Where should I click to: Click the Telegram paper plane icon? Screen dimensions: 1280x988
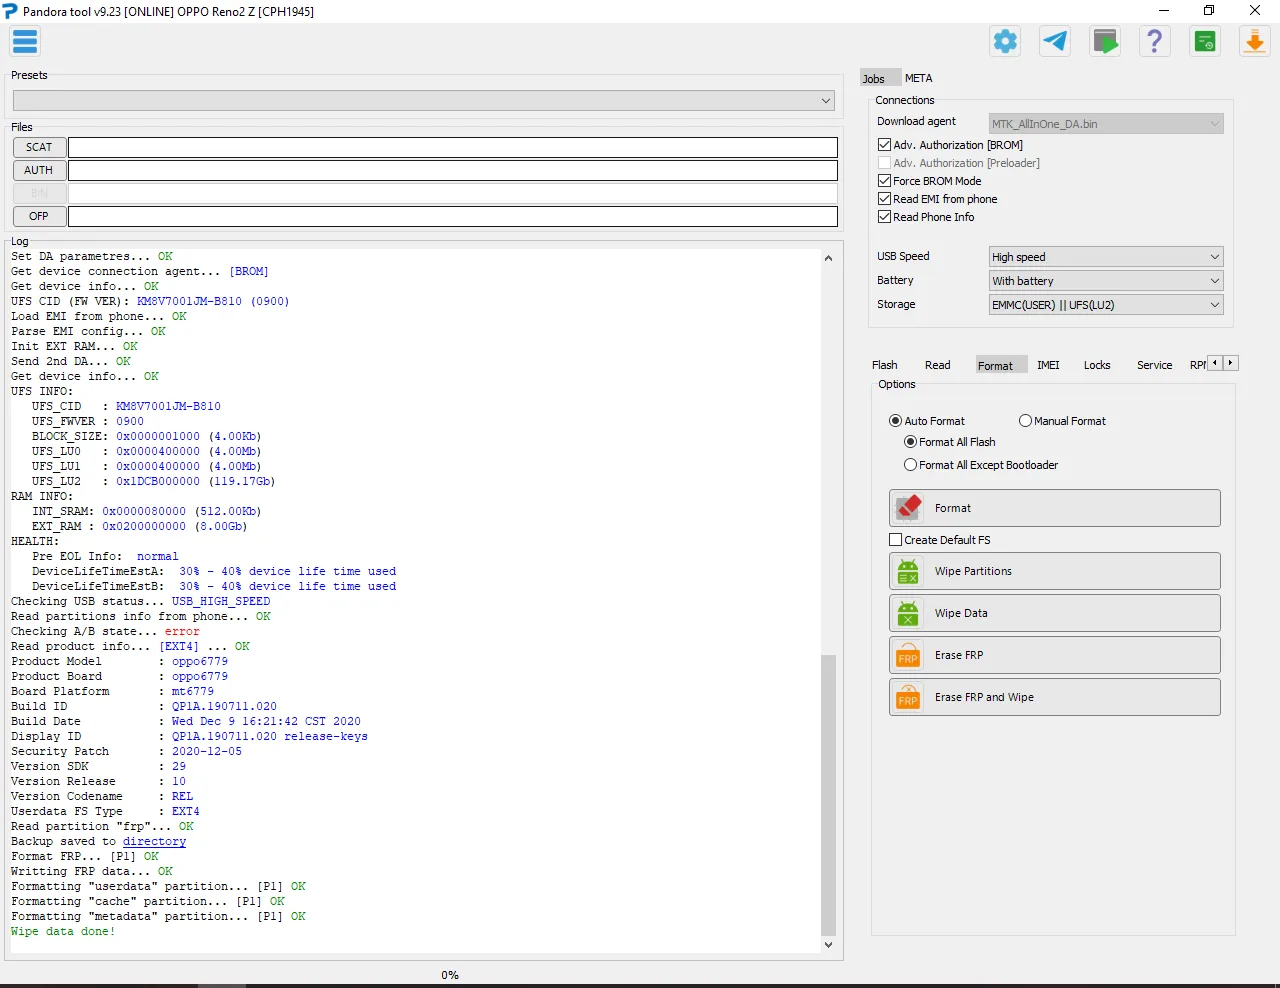point(1055,42)
